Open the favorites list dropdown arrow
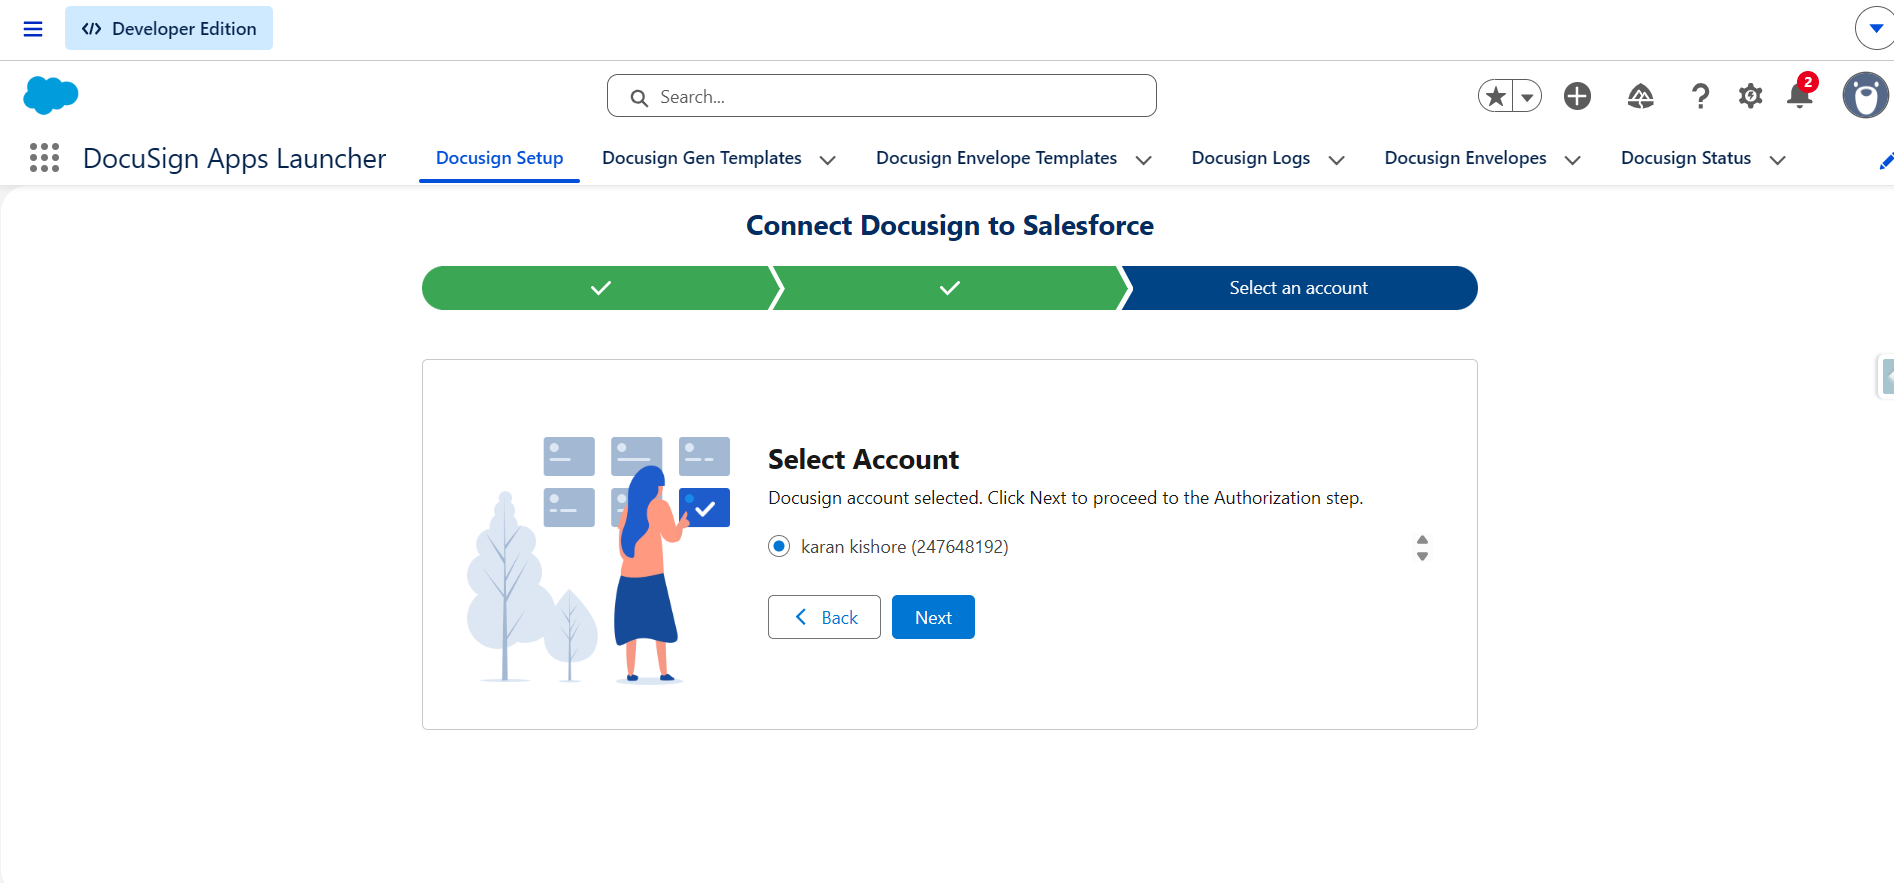Viewport: 1894px width, 883px height. [x=1527, y=96]
